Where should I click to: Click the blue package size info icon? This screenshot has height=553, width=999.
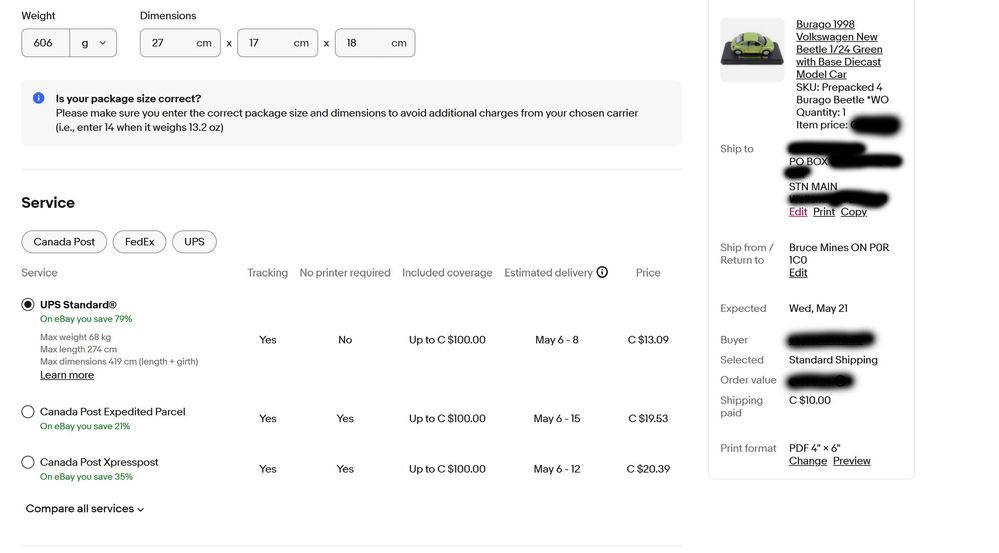coord(39,98)
